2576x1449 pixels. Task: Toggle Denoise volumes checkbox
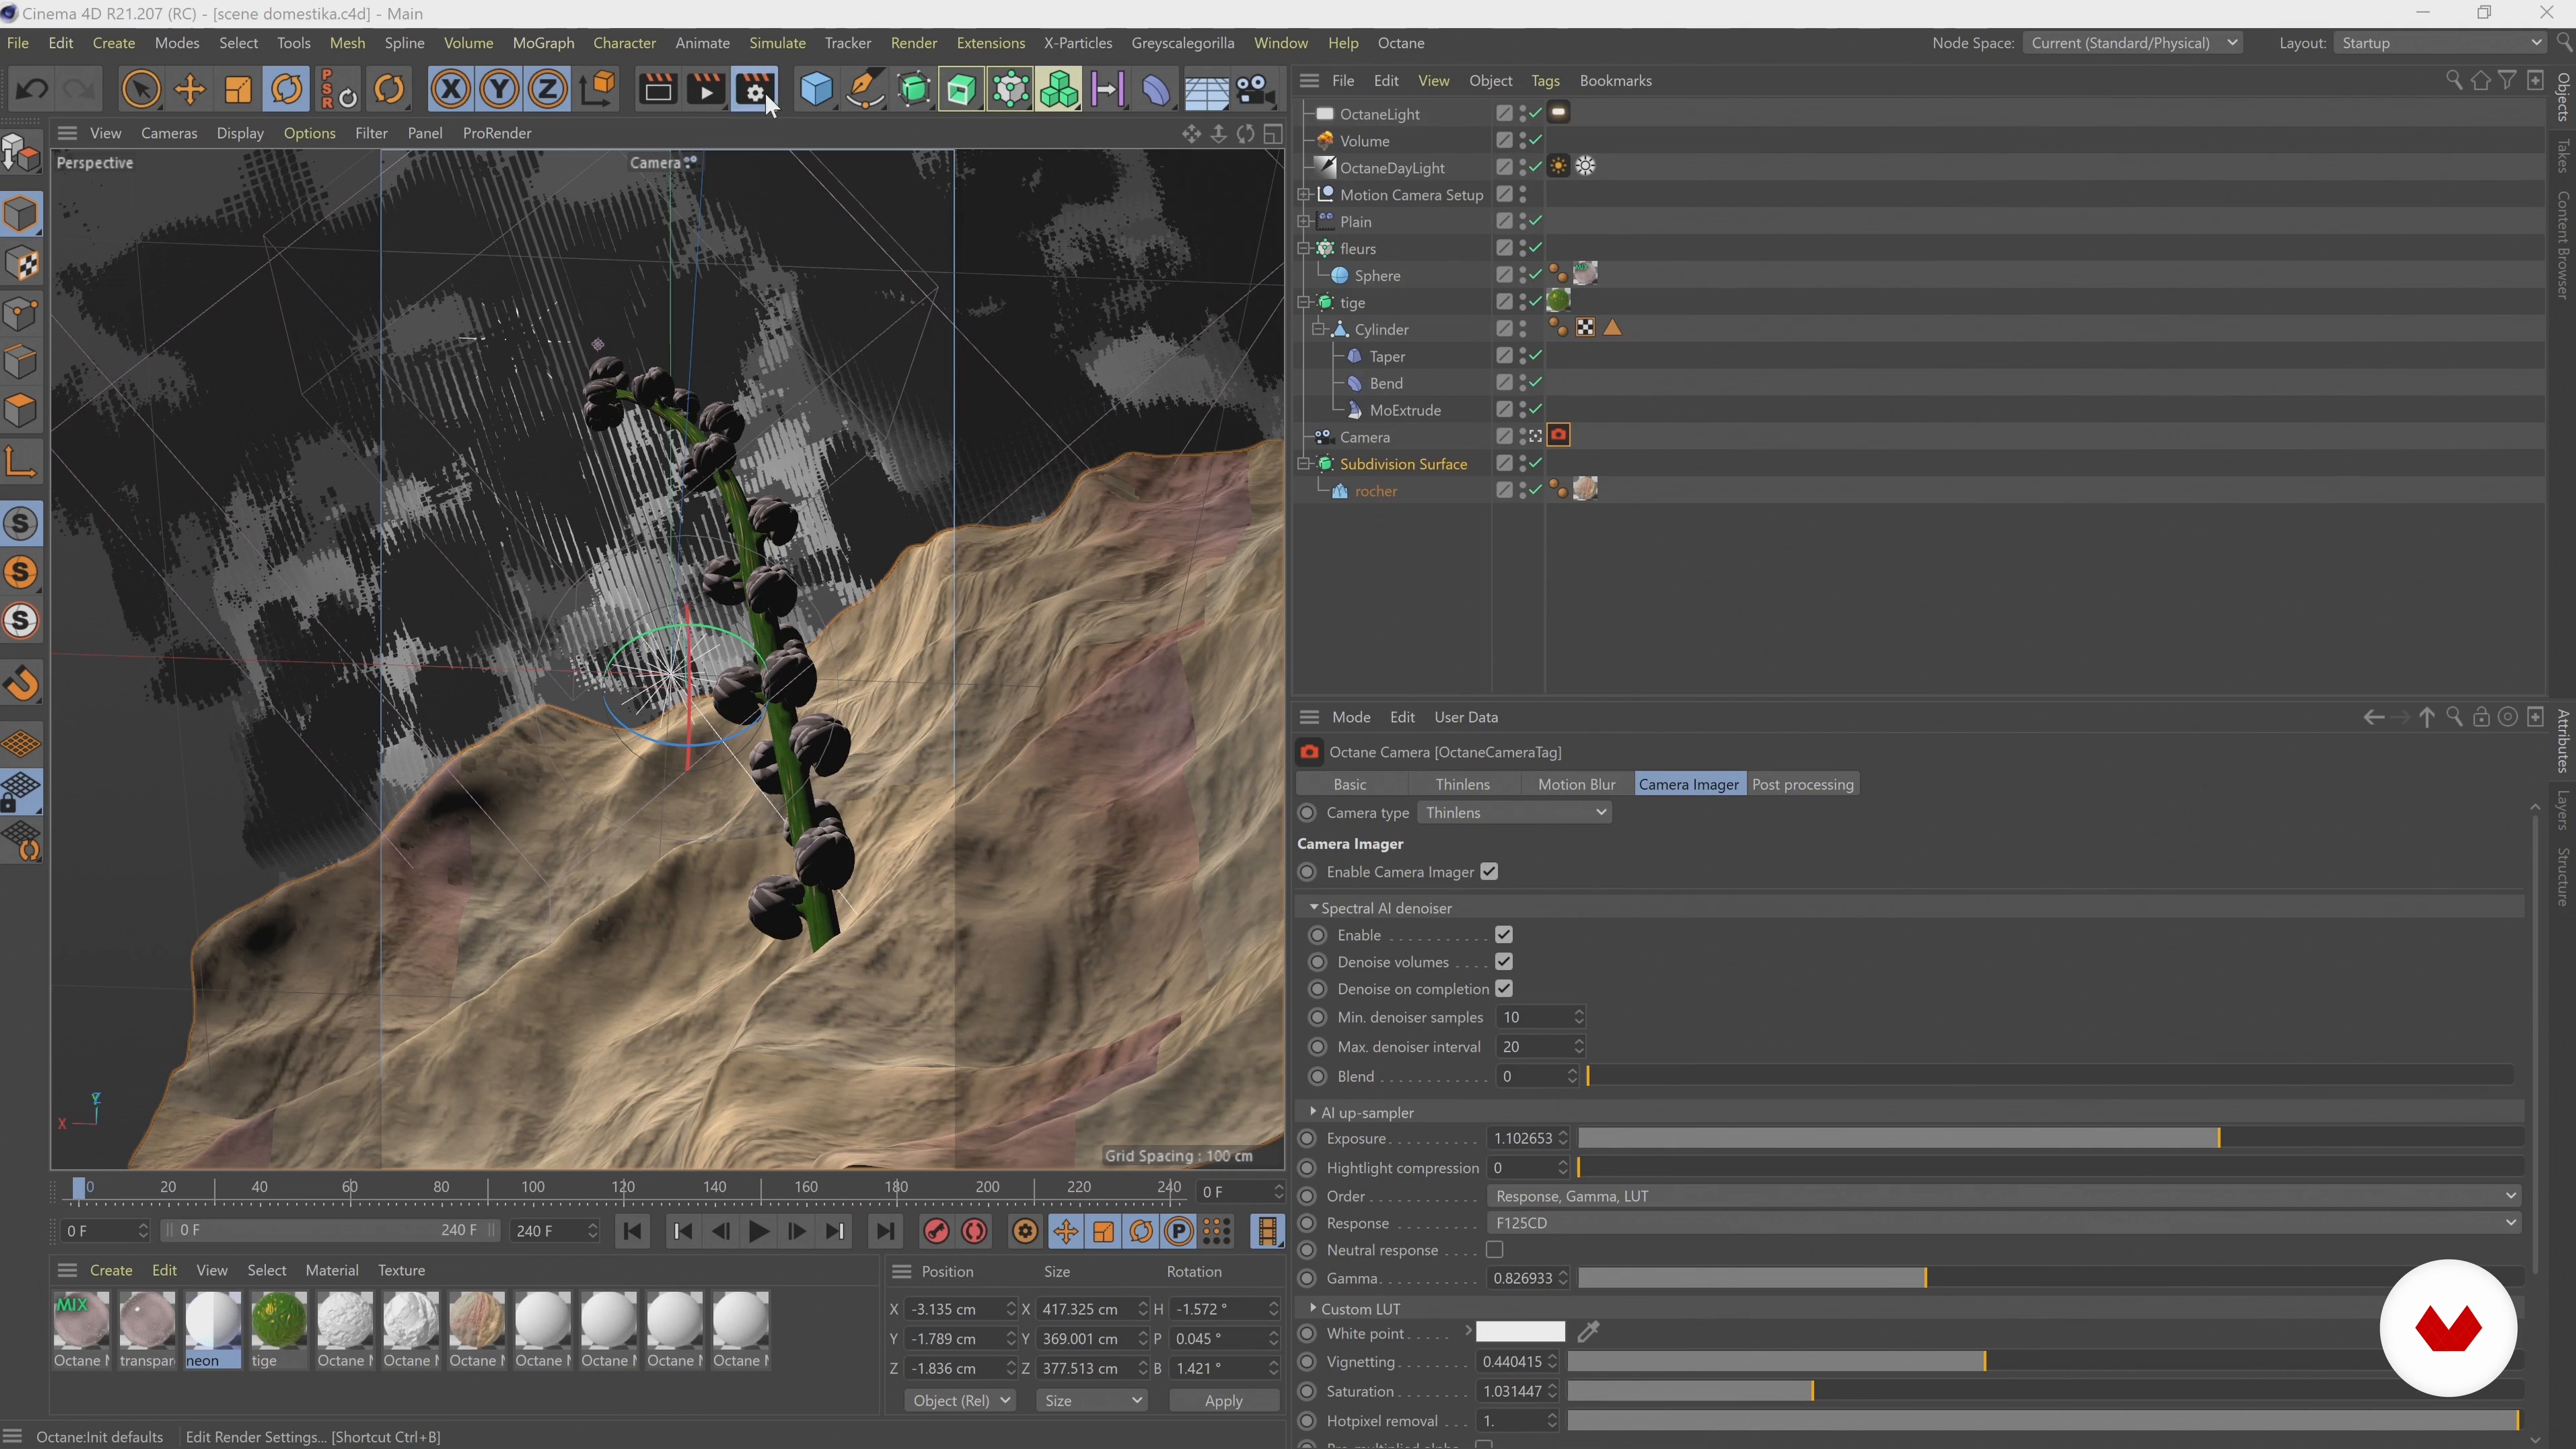1504,962
